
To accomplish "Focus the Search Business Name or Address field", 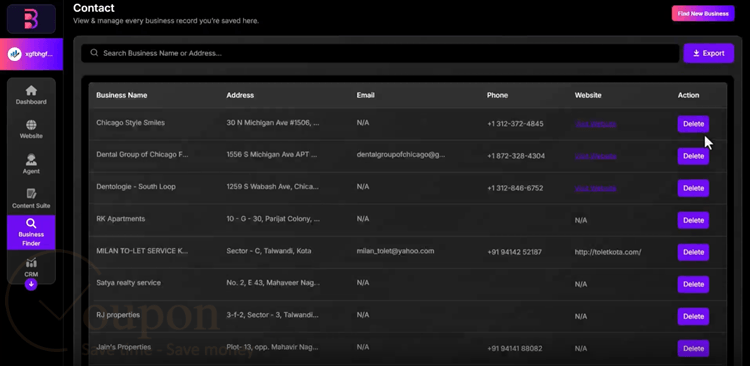I will 380,53.
